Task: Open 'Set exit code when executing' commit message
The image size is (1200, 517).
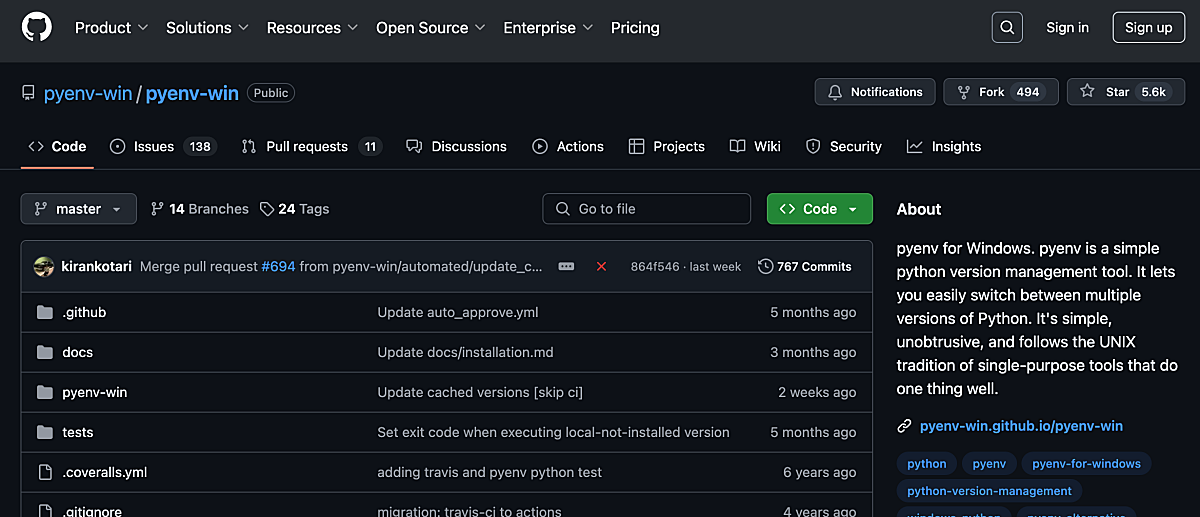Action: [553, 432]
